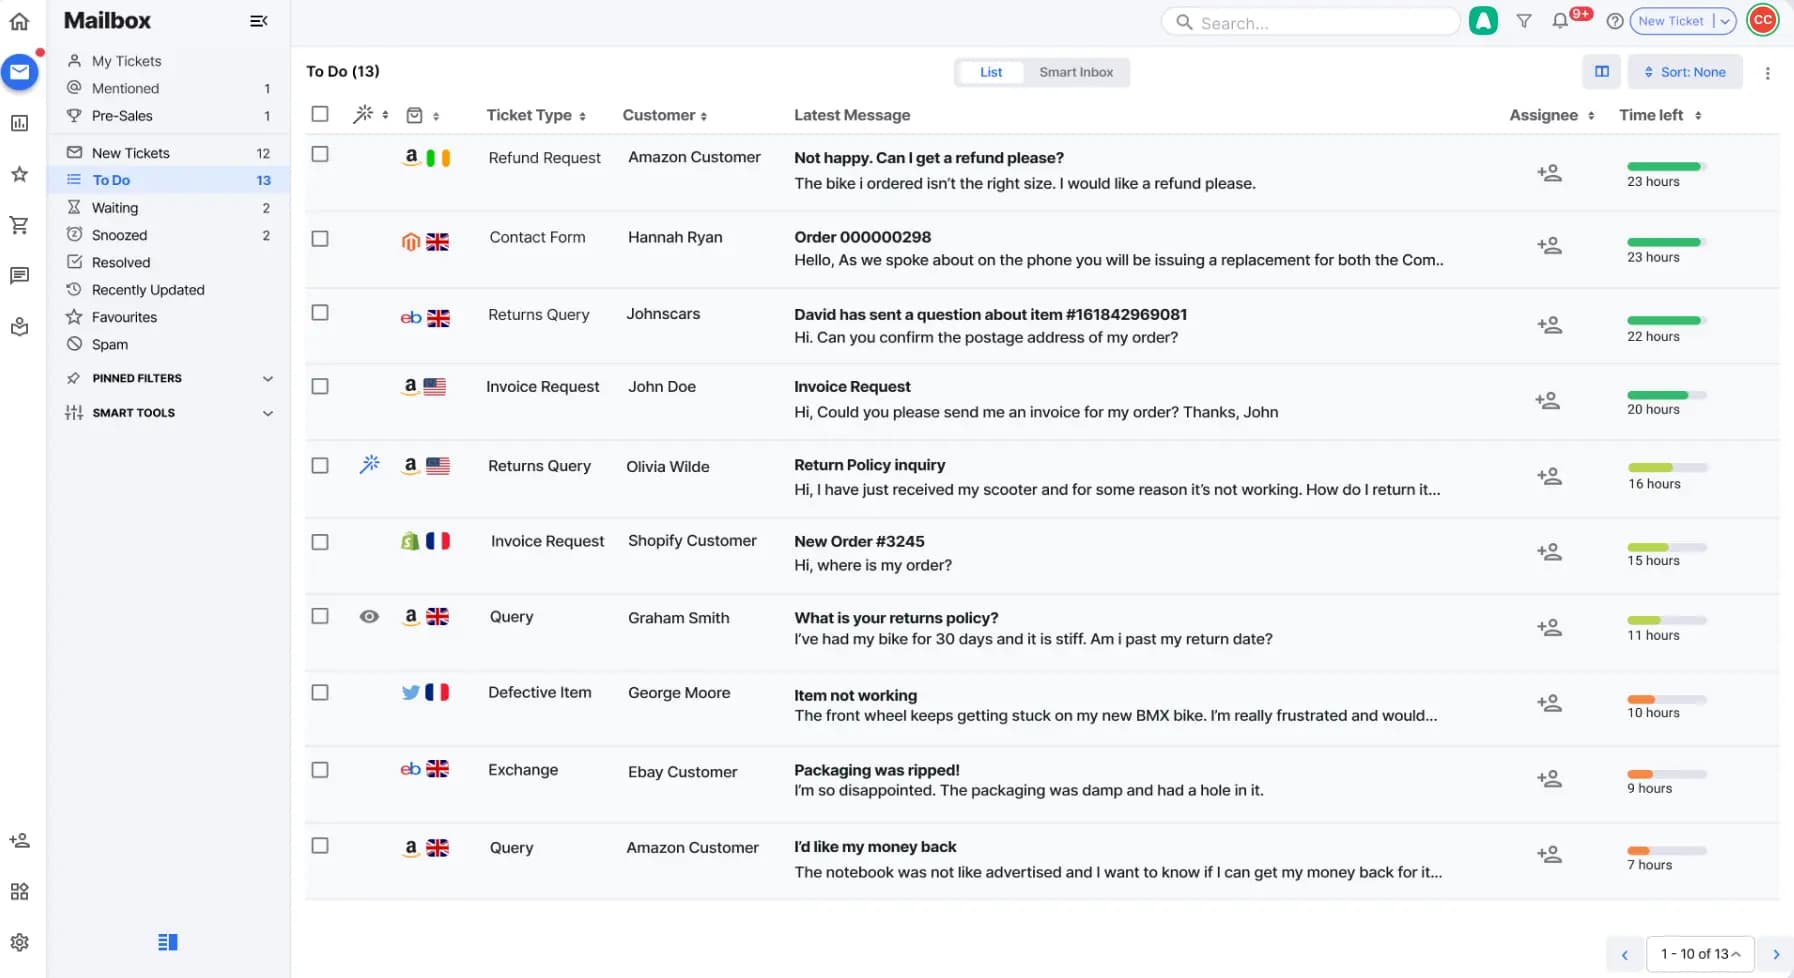
Task: Click the green A status icon
Action: [x=1483, y=20]
